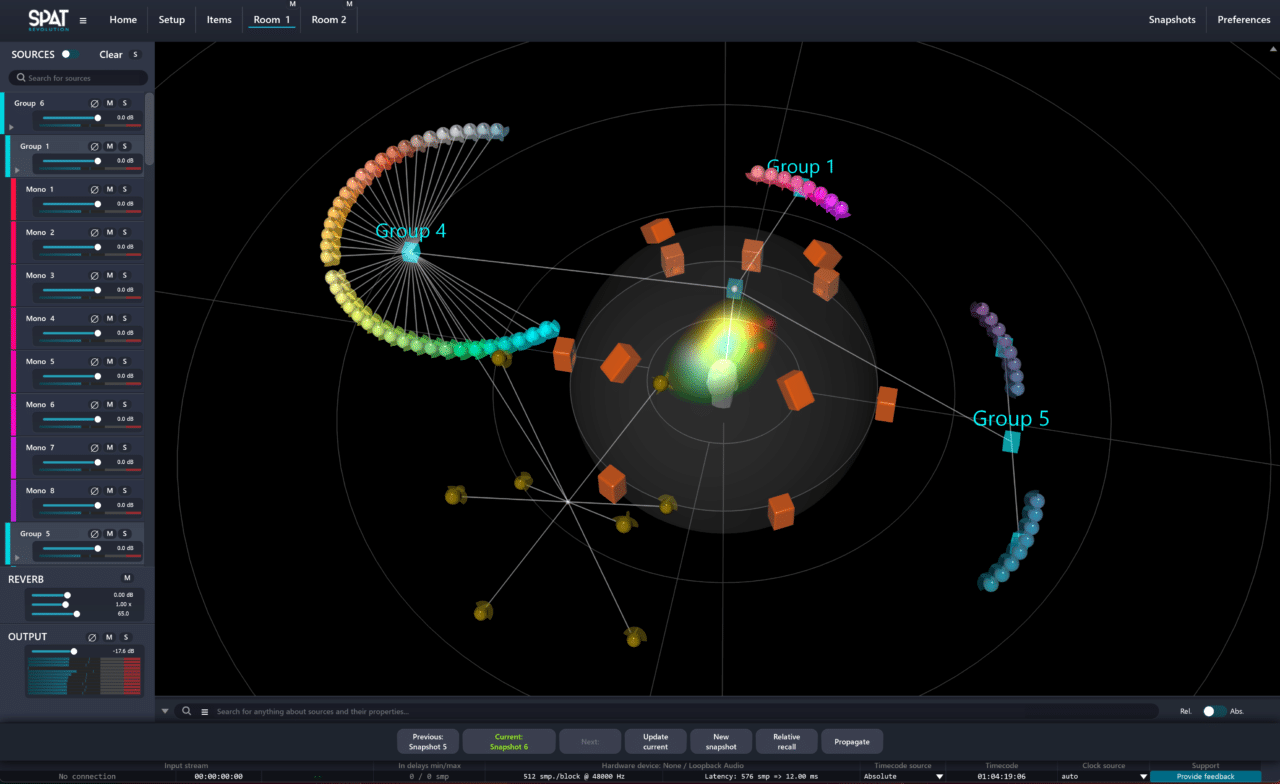Image resolution: width=1280 pixels, height=784 pixels.
Task: Click the magnifier search icon in bottom bar
Action: [x=186, y=711]
